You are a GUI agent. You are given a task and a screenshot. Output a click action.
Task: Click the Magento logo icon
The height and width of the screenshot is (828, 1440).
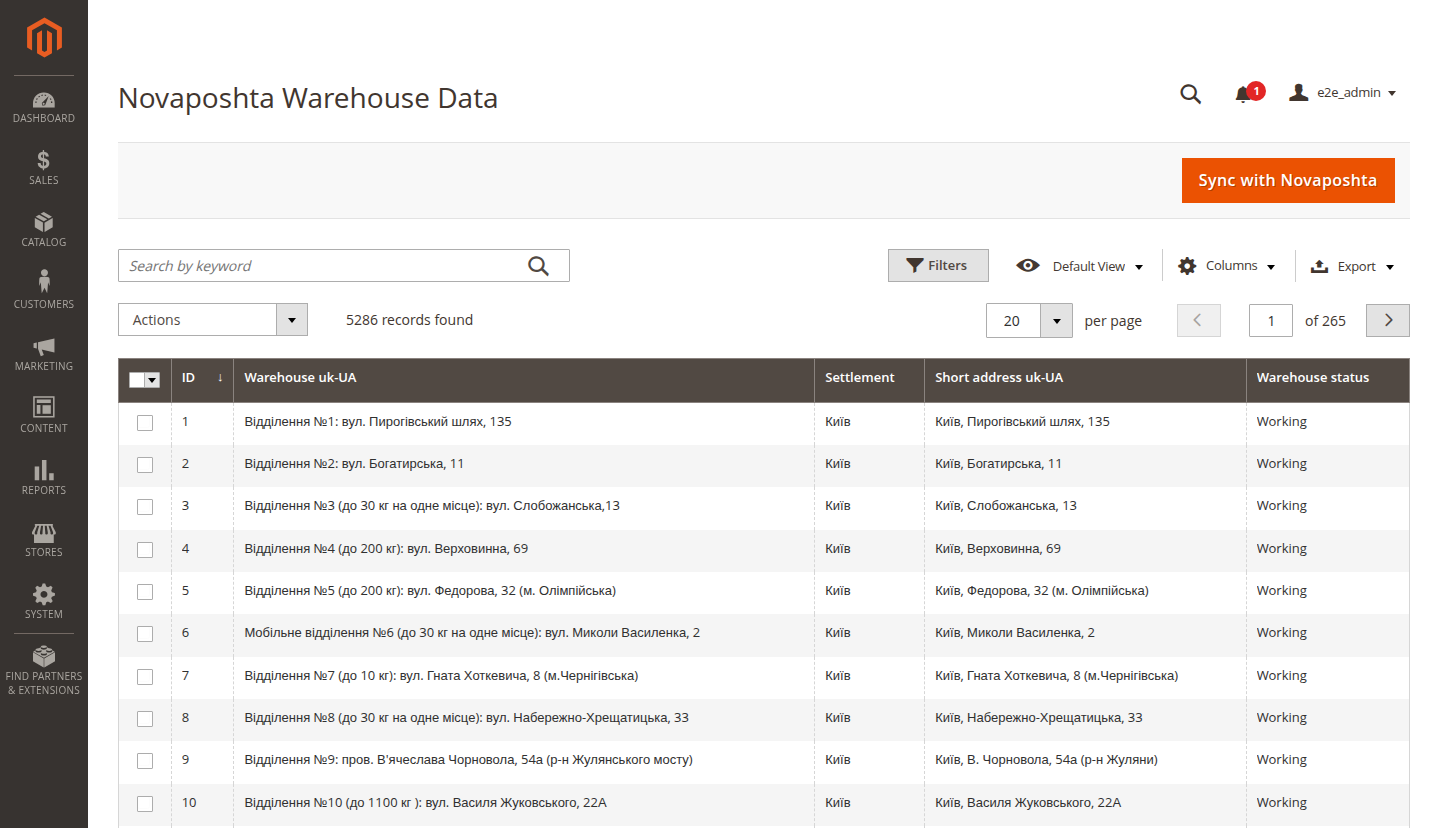[44, 38]
